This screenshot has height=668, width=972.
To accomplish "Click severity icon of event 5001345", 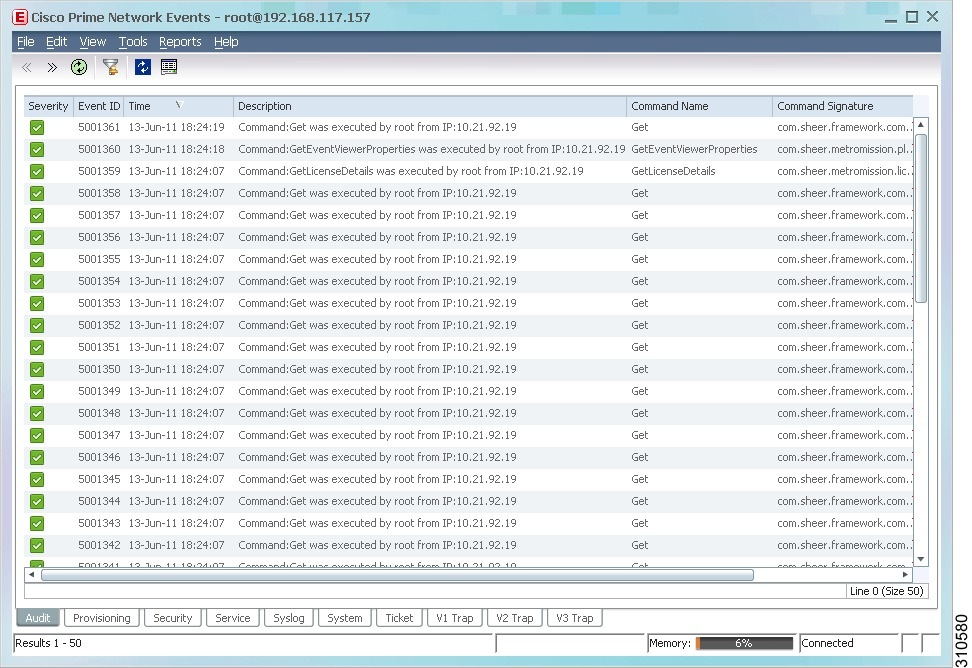I will click(37, 480).
